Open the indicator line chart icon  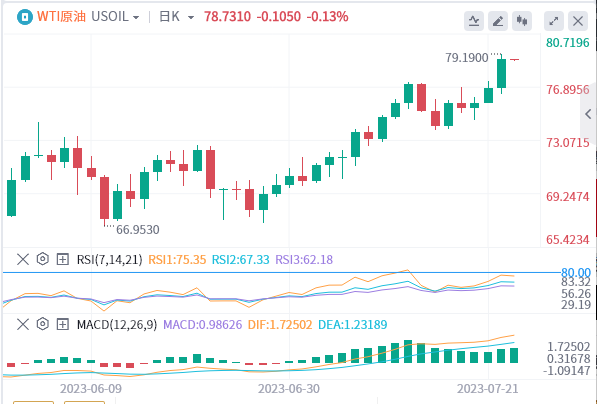(x=474, y=21)
